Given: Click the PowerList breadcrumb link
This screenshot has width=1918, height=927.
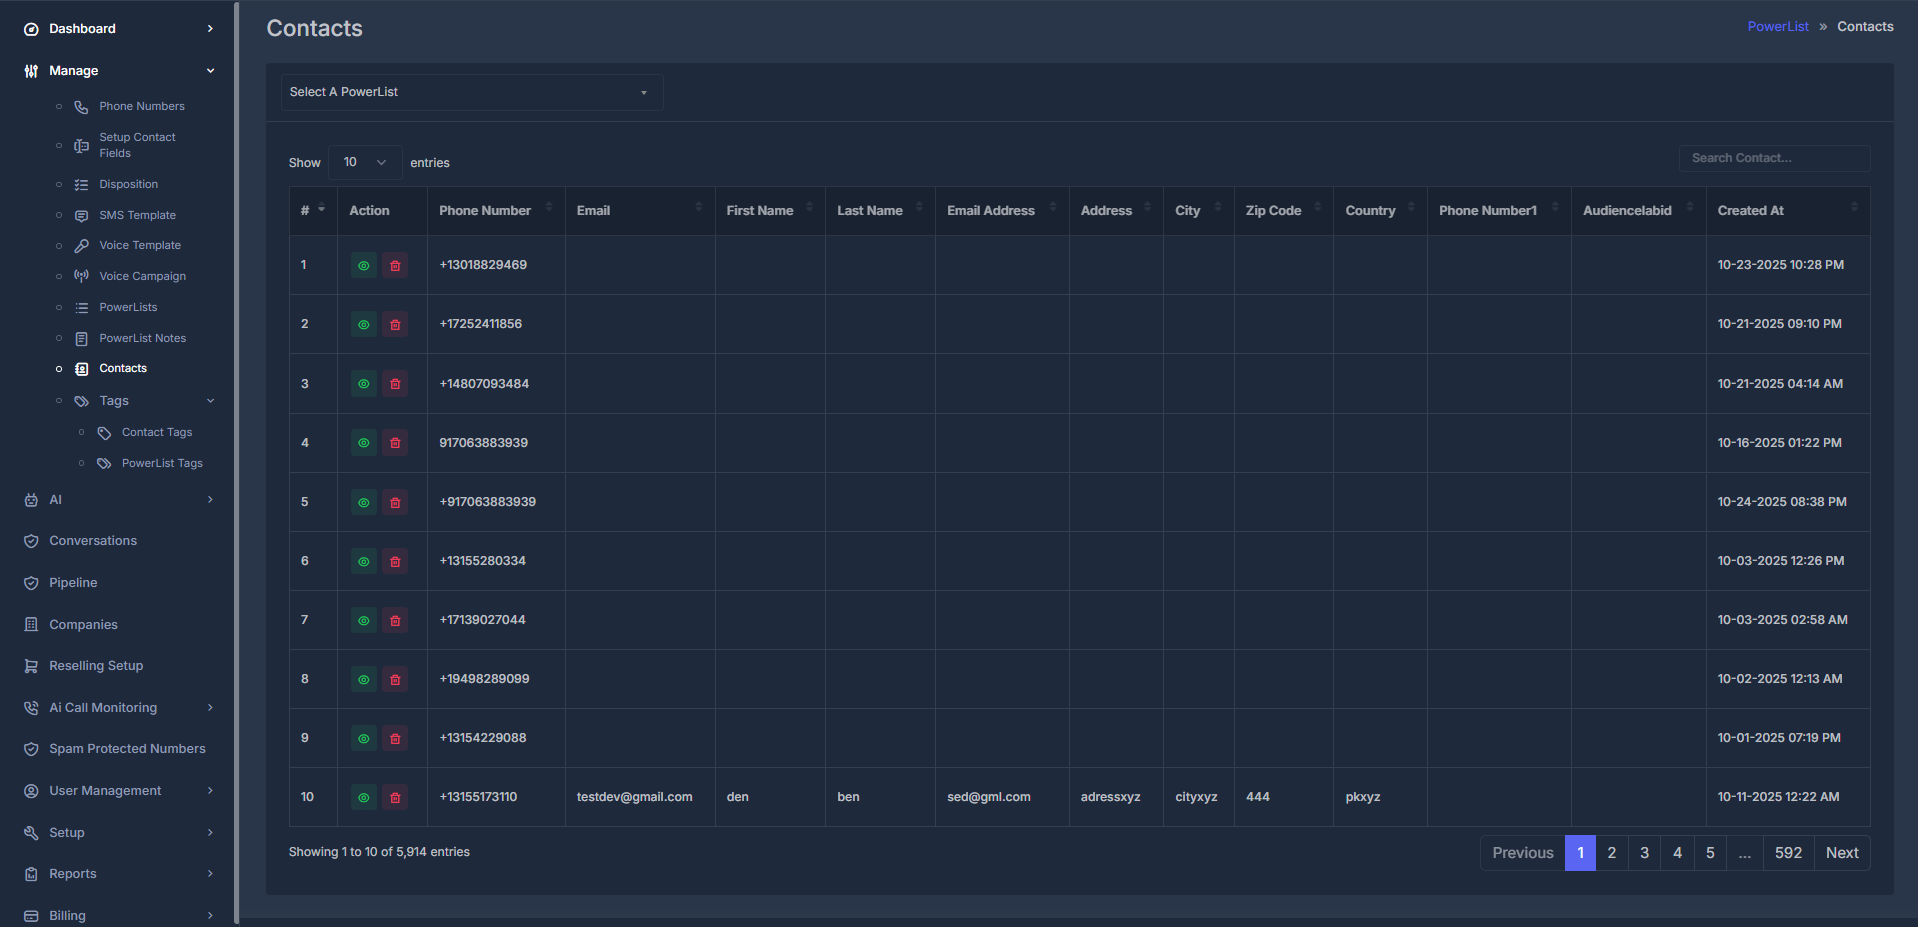Looking at the screenshot, I should click(1777, 26).
